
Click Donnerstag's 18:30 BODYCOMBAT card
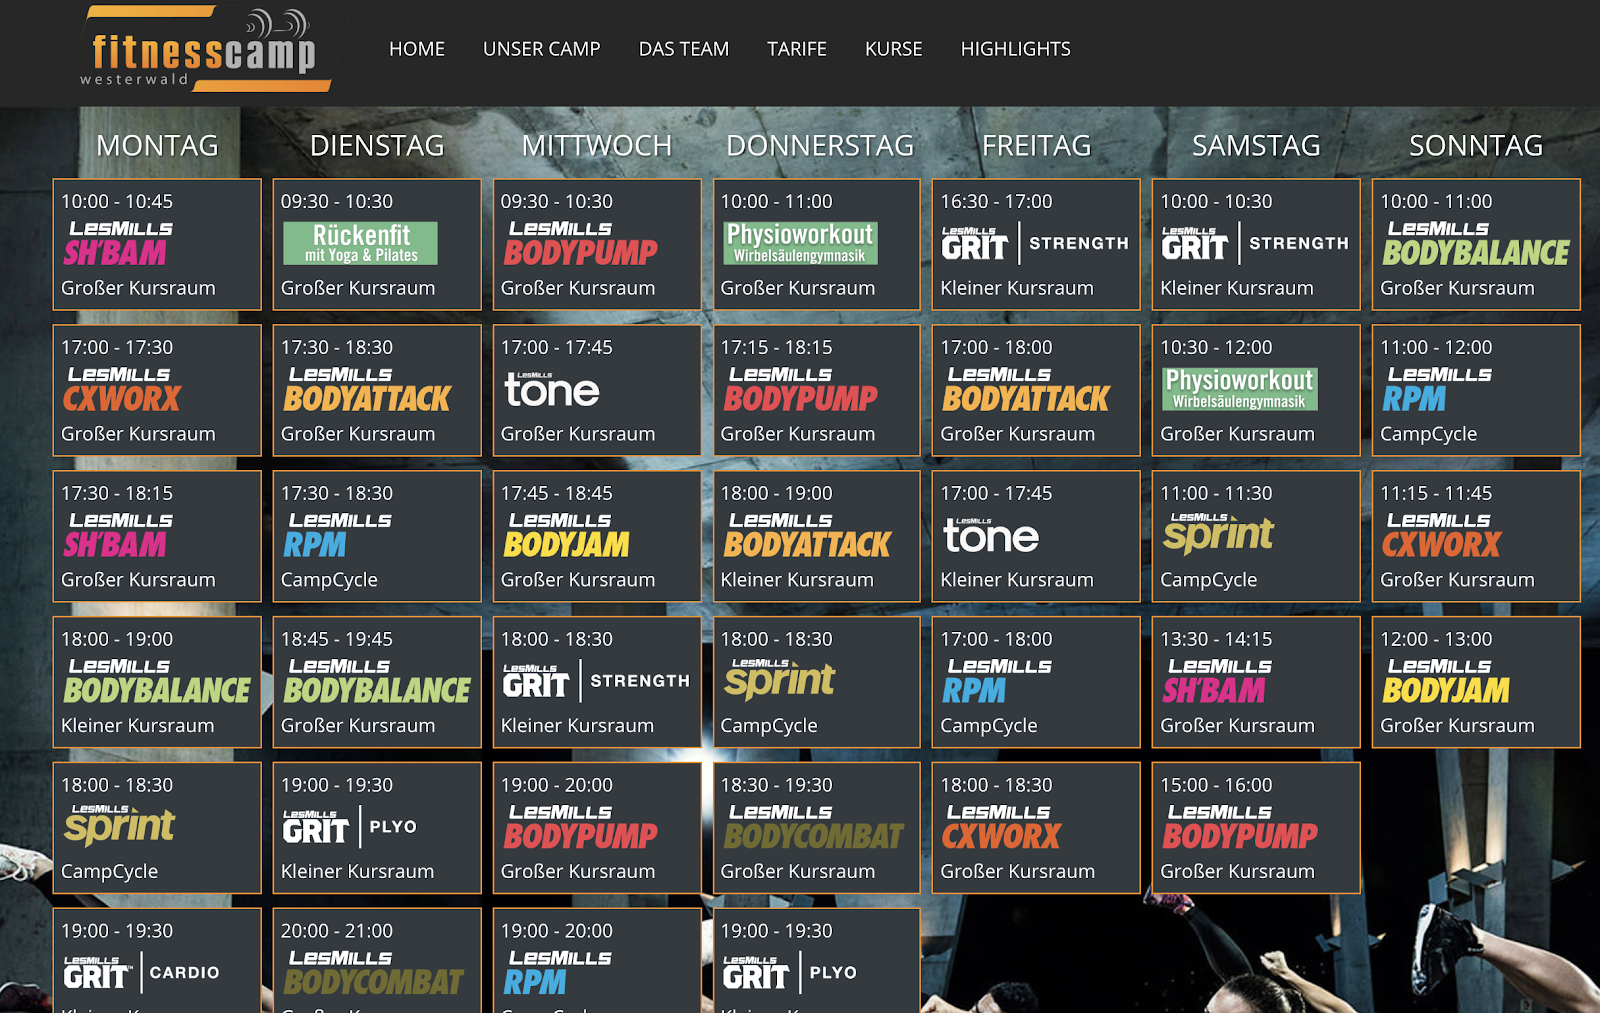pos(816,827)
